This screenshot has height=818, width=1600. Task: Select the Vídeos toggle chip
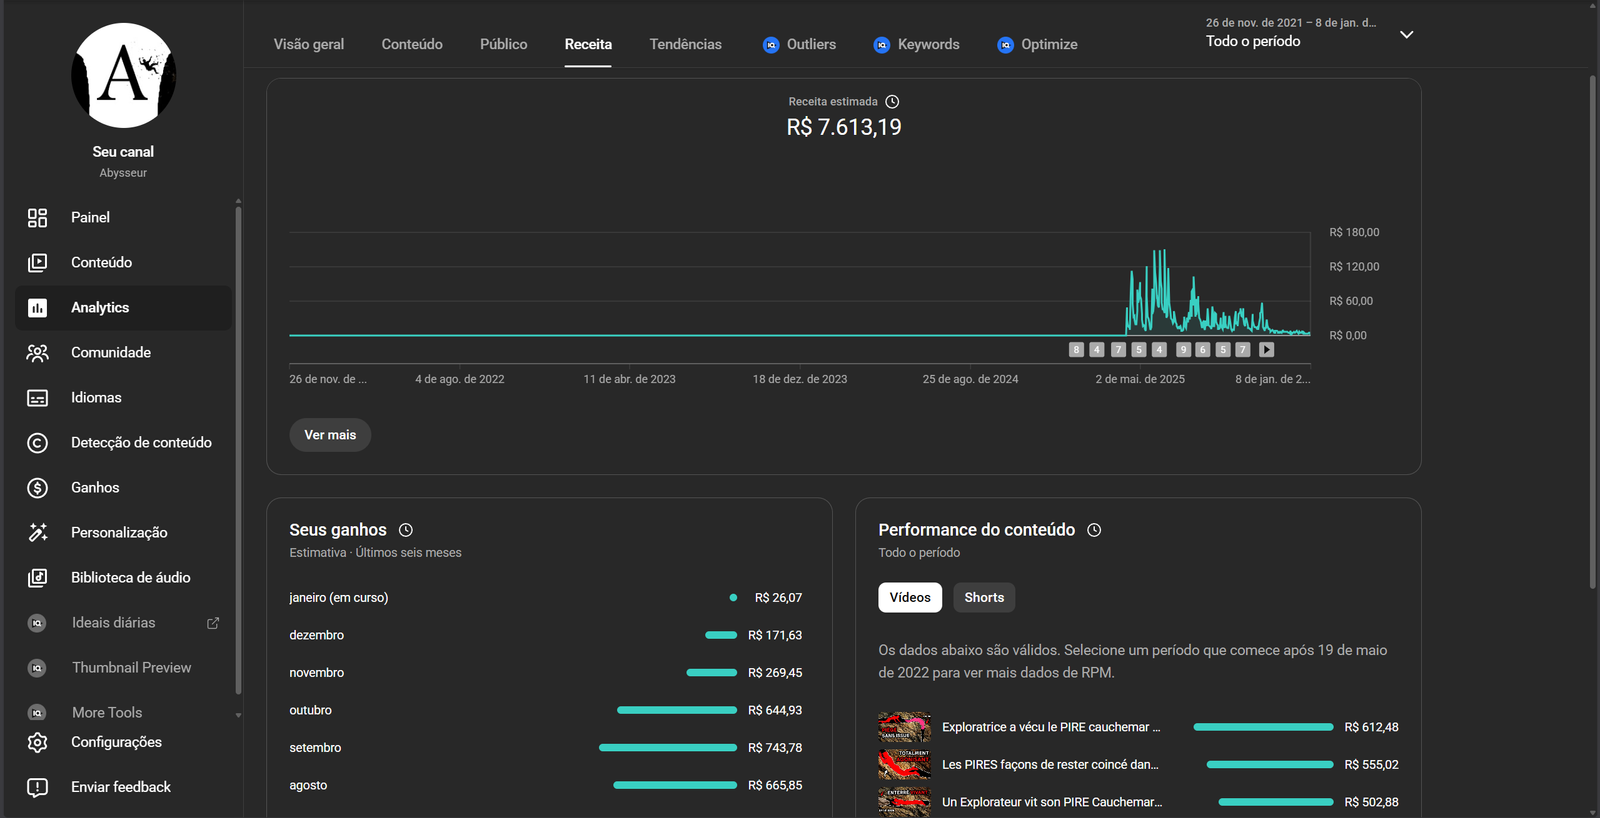tap(909, 598)
